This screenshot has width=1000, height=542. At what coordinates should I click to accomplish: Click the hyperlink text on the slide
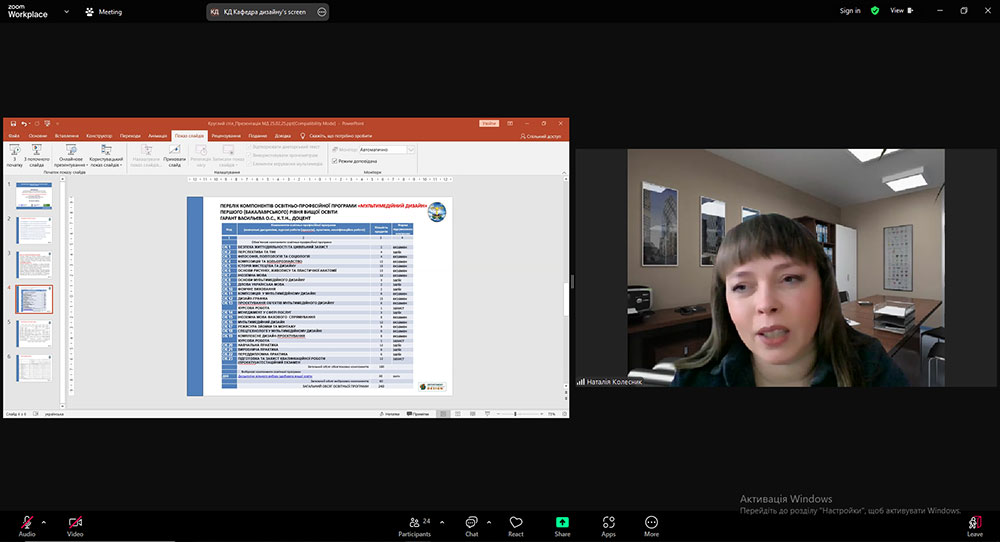(275, 376)
